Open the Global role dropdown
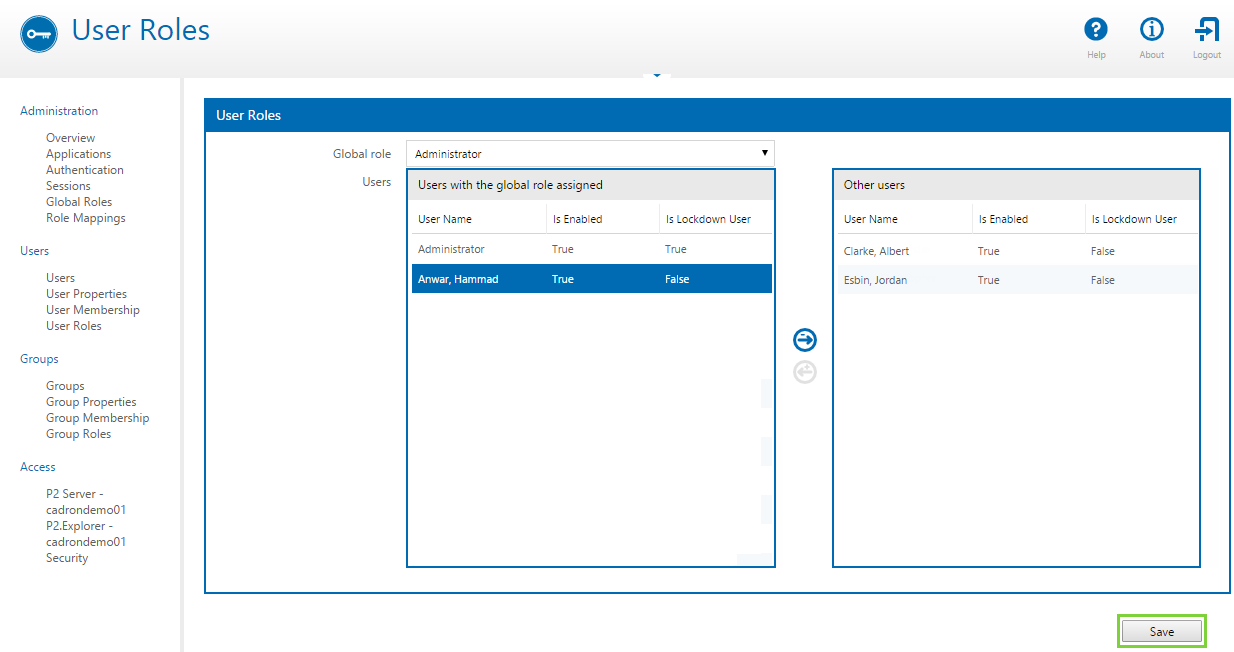Viewport: 1234px width, 652px height. pos(590,154)
